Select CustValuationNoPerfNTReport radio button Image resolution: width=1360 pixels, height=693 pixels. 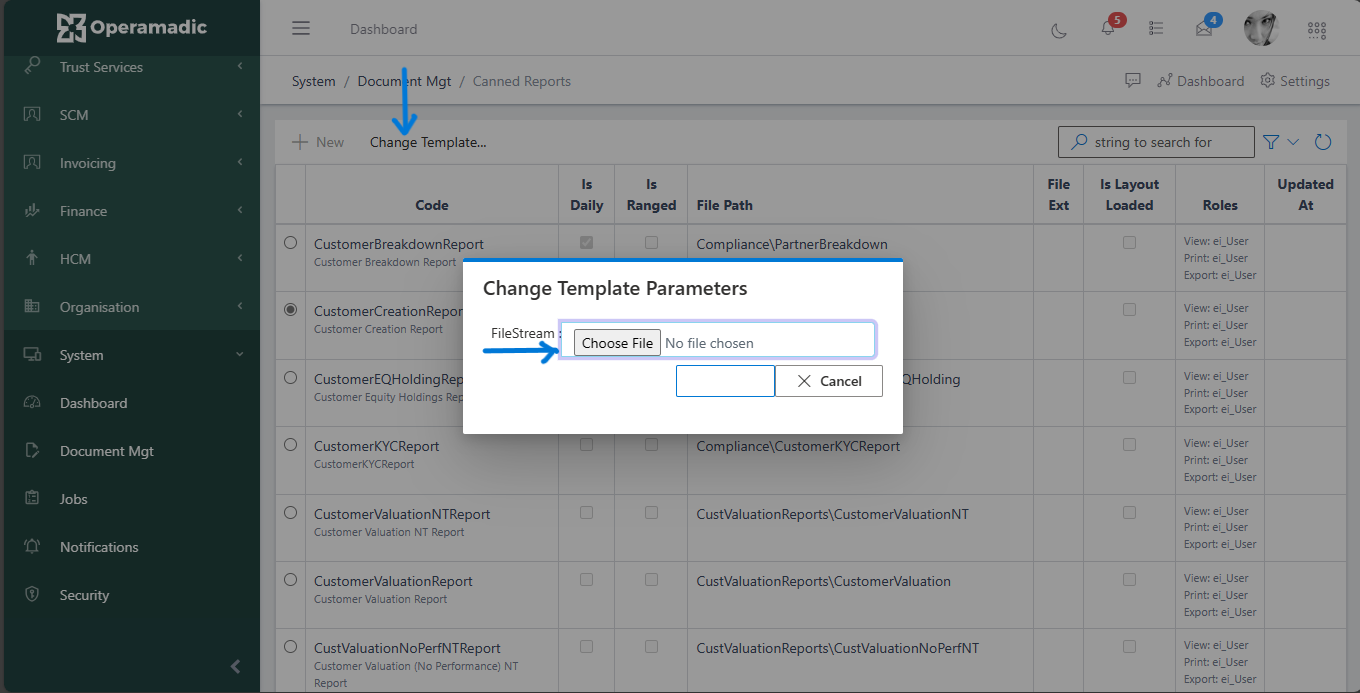[x=291, y=646]
